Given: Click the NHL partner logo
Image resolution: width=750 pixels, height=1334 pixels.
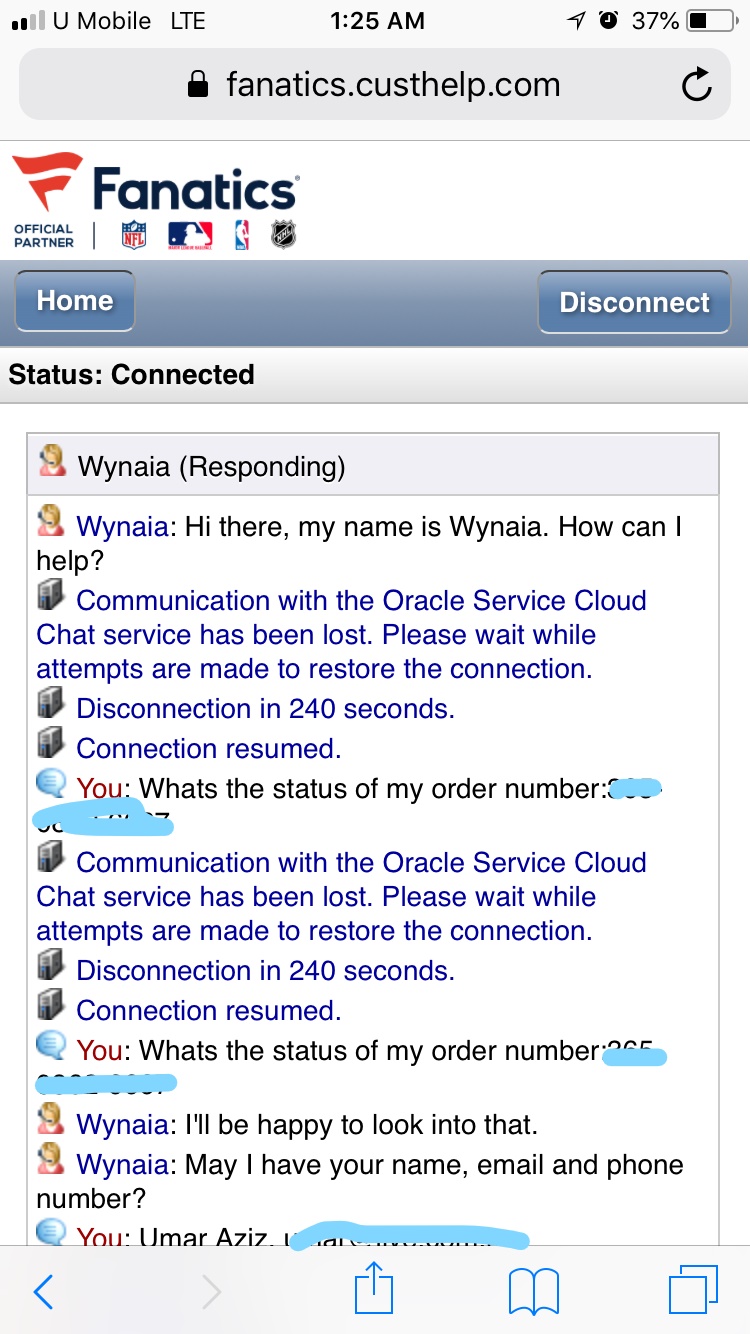Looking at the screenshot, I should click(286, 236).
